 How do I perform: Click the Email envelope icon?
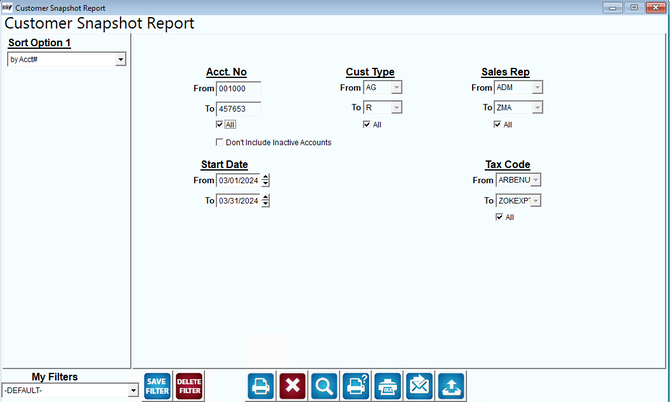tap(419, 386)
